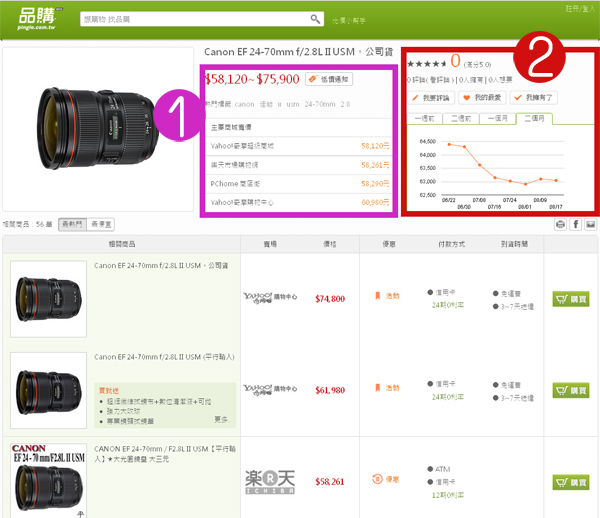This screenshot has width=600, height=518.
Task: Click the popular tag canon
Action: pyautogui.click(x=245, y=104)
